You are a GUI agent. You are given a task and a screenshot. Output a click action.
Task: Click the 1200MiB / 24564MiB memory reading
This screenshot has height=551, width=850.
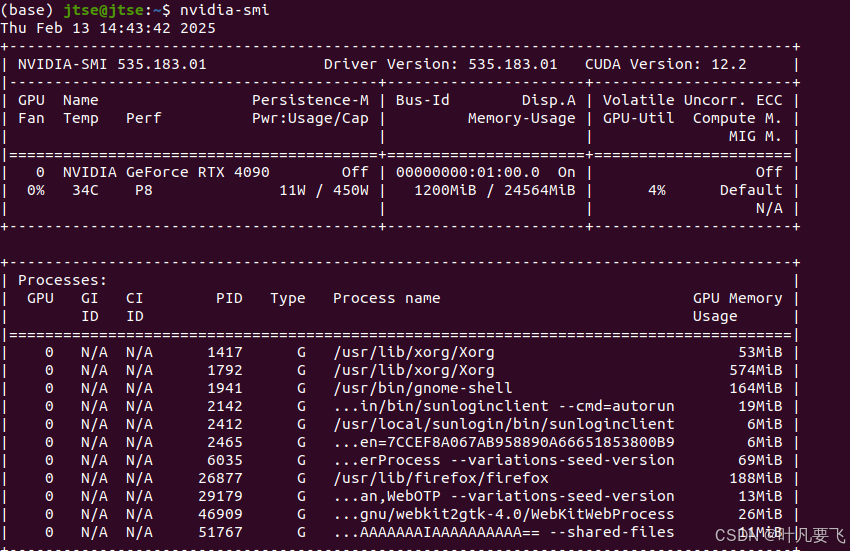pos(494,190)
